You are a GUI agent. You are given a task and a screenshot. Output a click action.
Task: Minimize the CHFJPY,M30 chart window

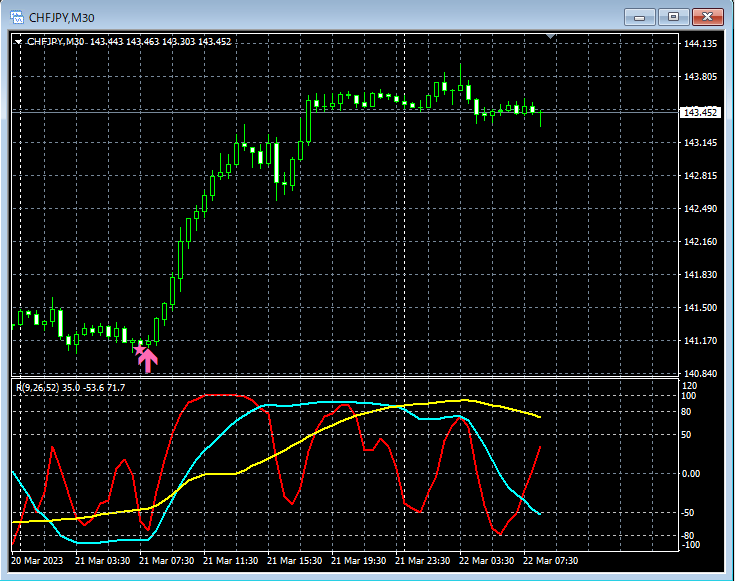point(639,17)
